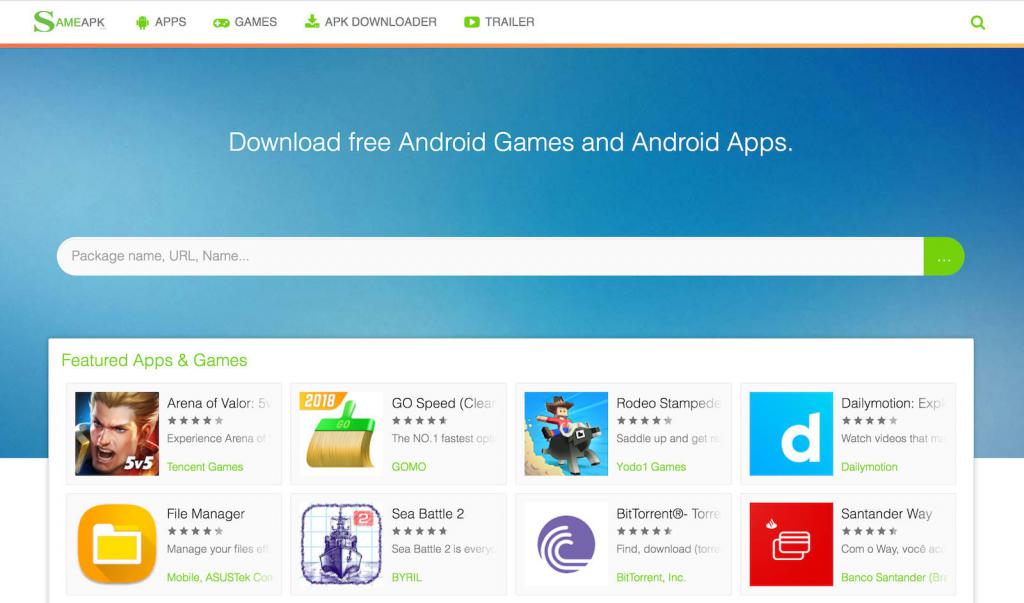Screen dimensions: 1024x603
Task: Open the BitTorrent purple swirl icon
Action: click(x=566, y=544)
